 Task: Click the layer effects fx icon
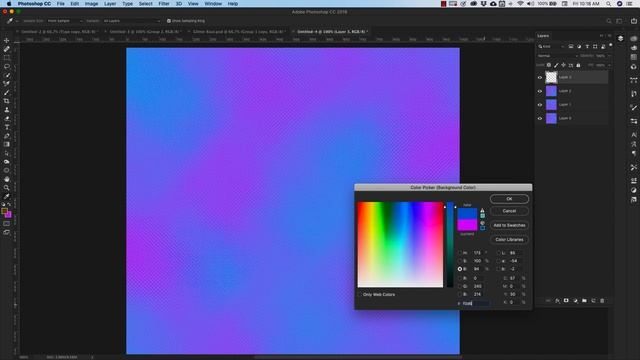pyautogui.click(x=557, y=301)
